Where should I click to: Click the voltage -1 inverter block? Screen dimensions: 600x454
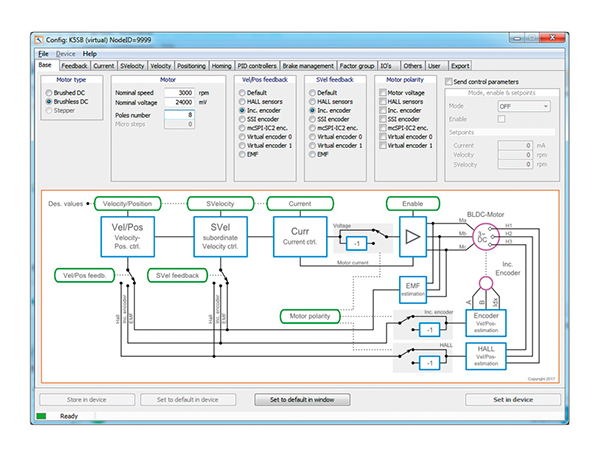pos(356,243)
